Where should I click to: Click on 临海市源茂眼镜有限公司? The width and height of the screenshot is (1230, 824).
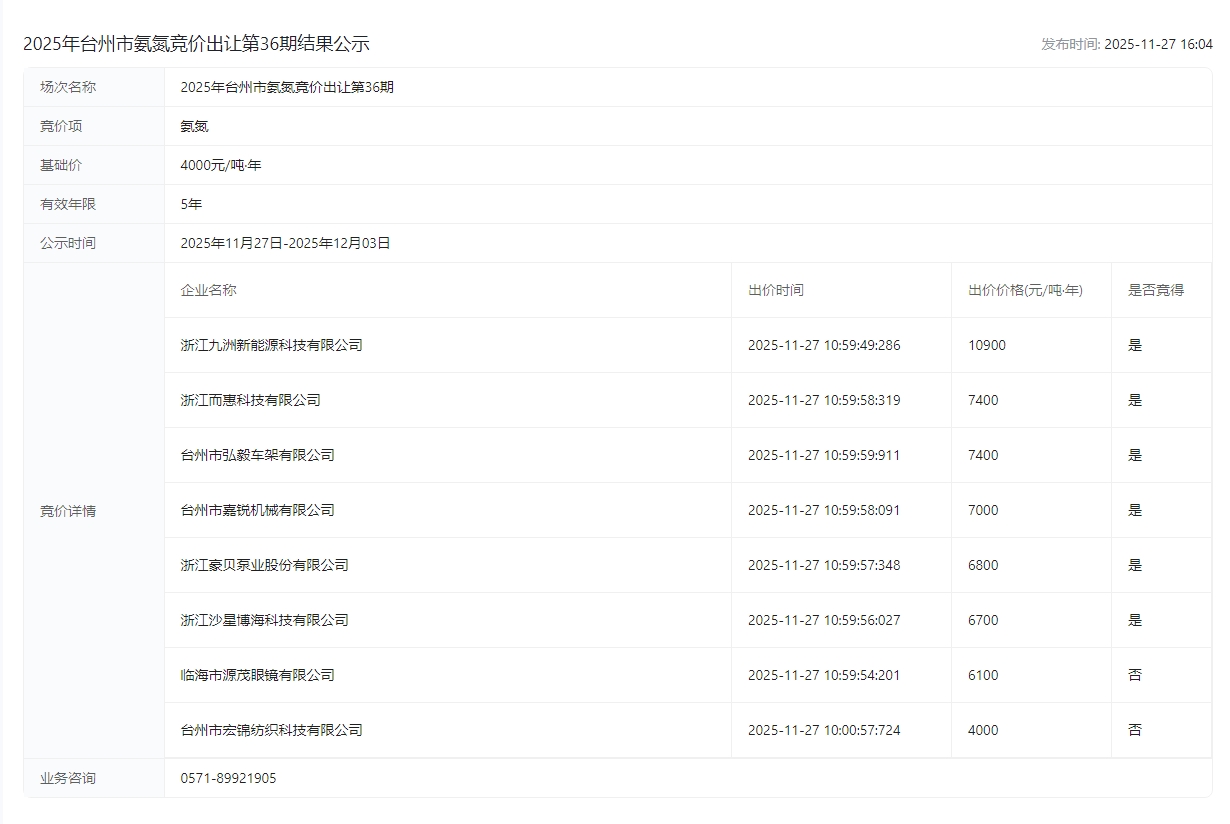(x=257, y=675)
